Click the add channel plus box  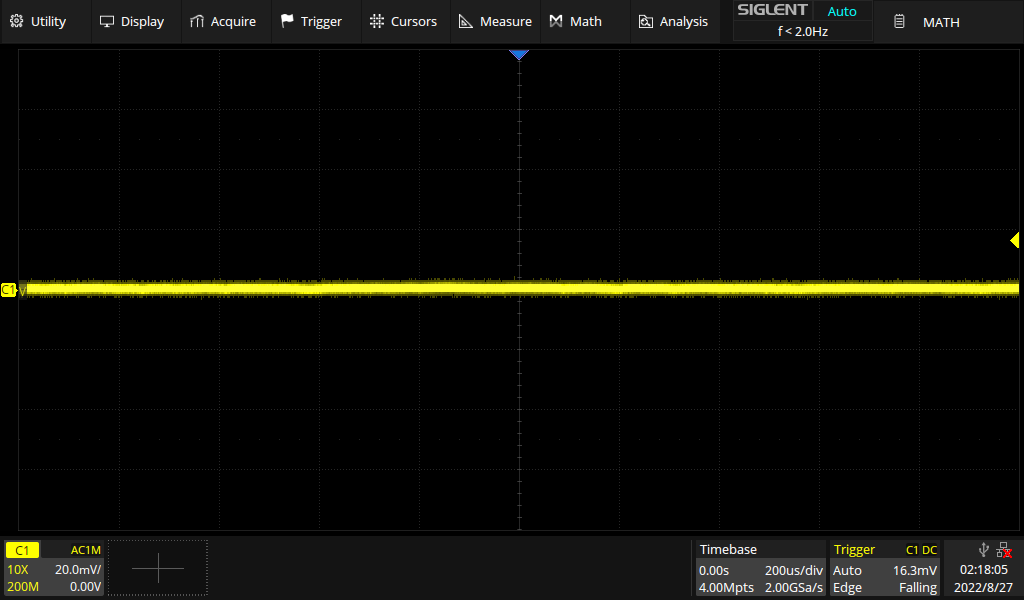coord(157,568)
